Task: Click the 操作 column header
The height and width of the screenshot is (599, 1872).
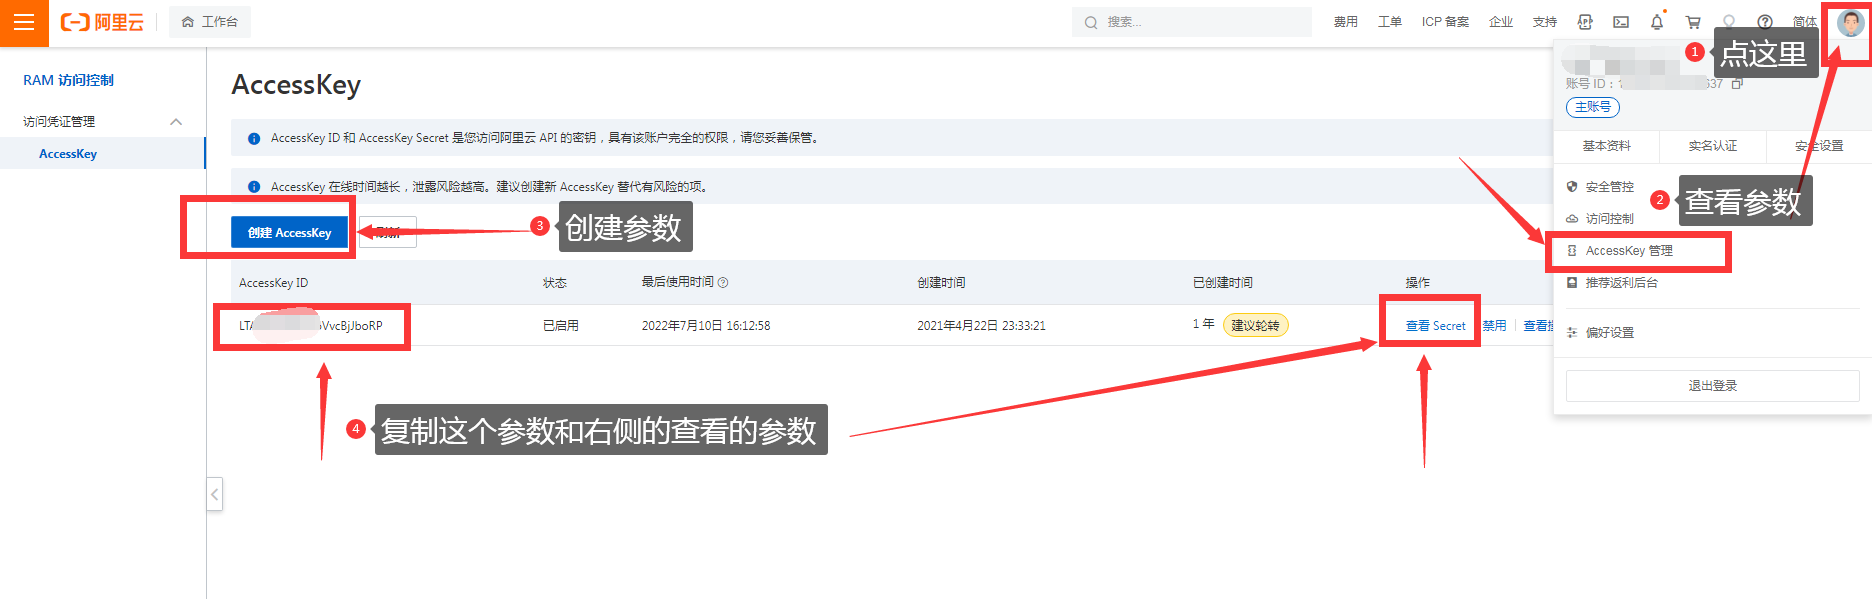Action: pyautogui.click(x=1418, y=283)
